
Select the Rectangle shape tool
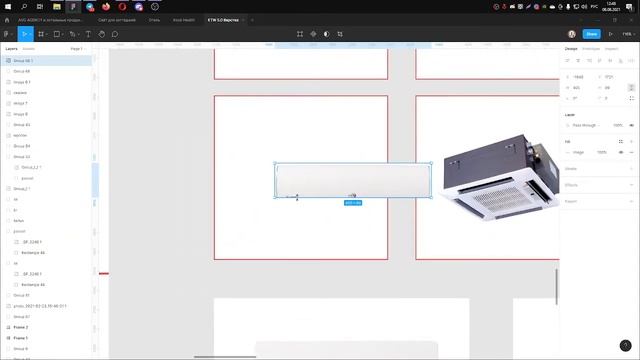click(x=57, y=34)
